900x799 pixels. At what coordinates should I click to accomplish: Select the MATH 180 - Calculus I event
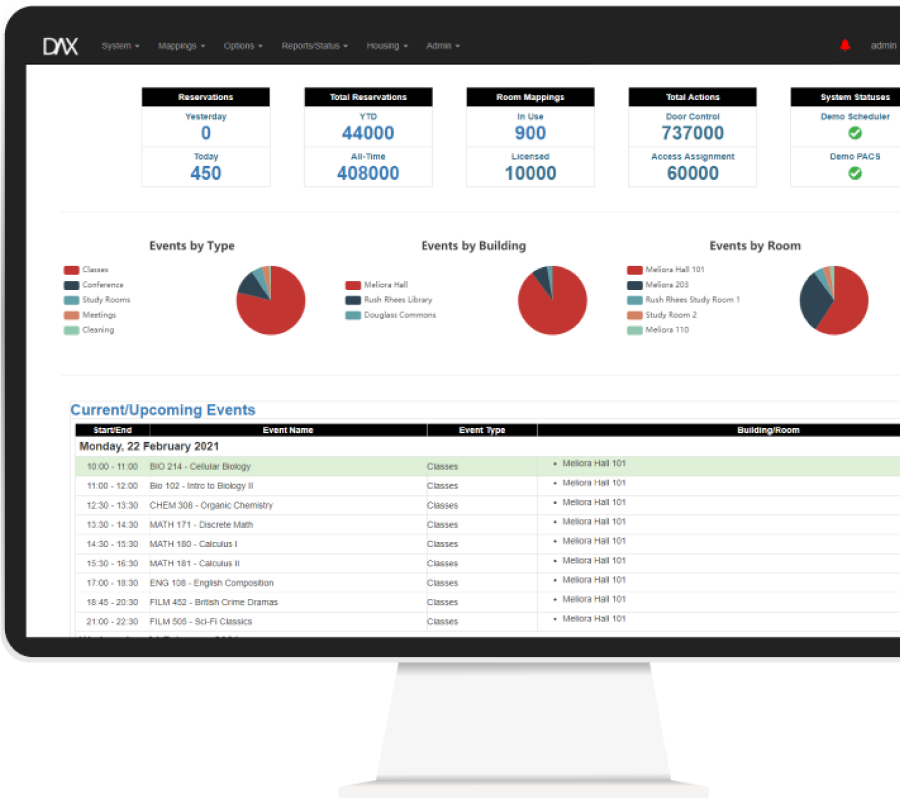click(x=193, y=544)
